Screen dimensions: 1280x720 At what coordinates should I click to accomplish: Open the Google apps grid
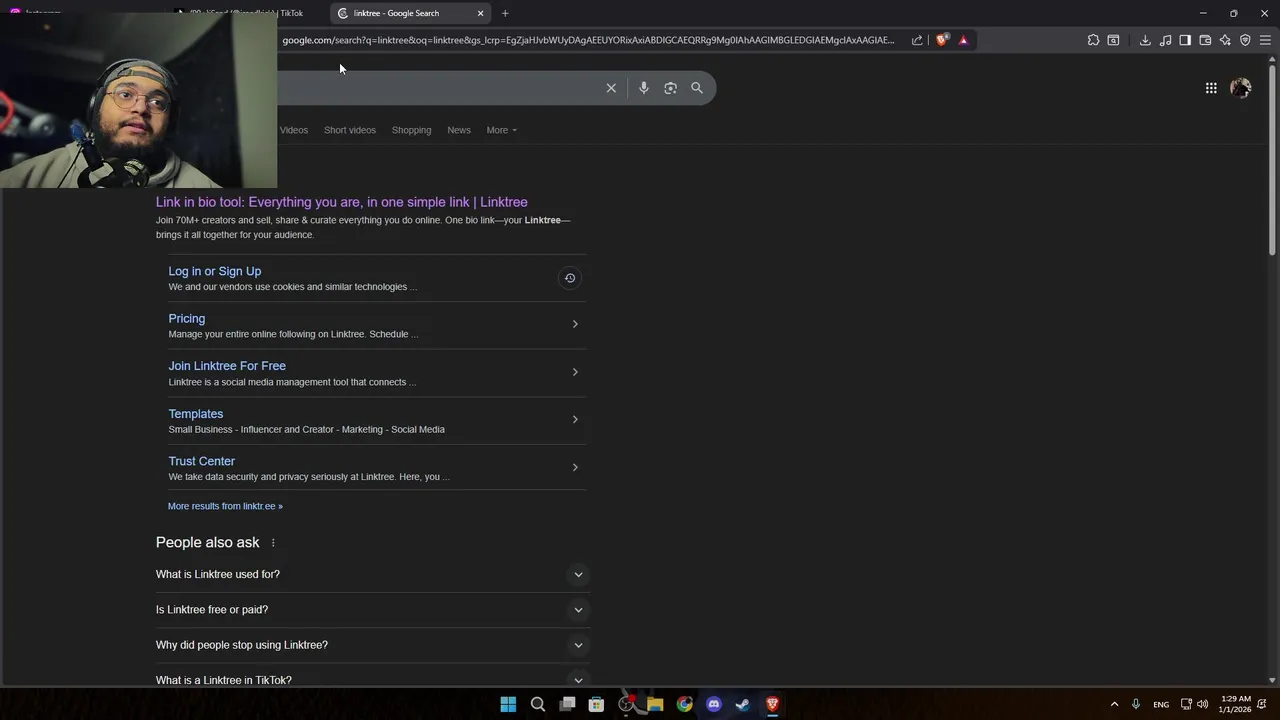pyautogui.click(x=1211, y=88)
